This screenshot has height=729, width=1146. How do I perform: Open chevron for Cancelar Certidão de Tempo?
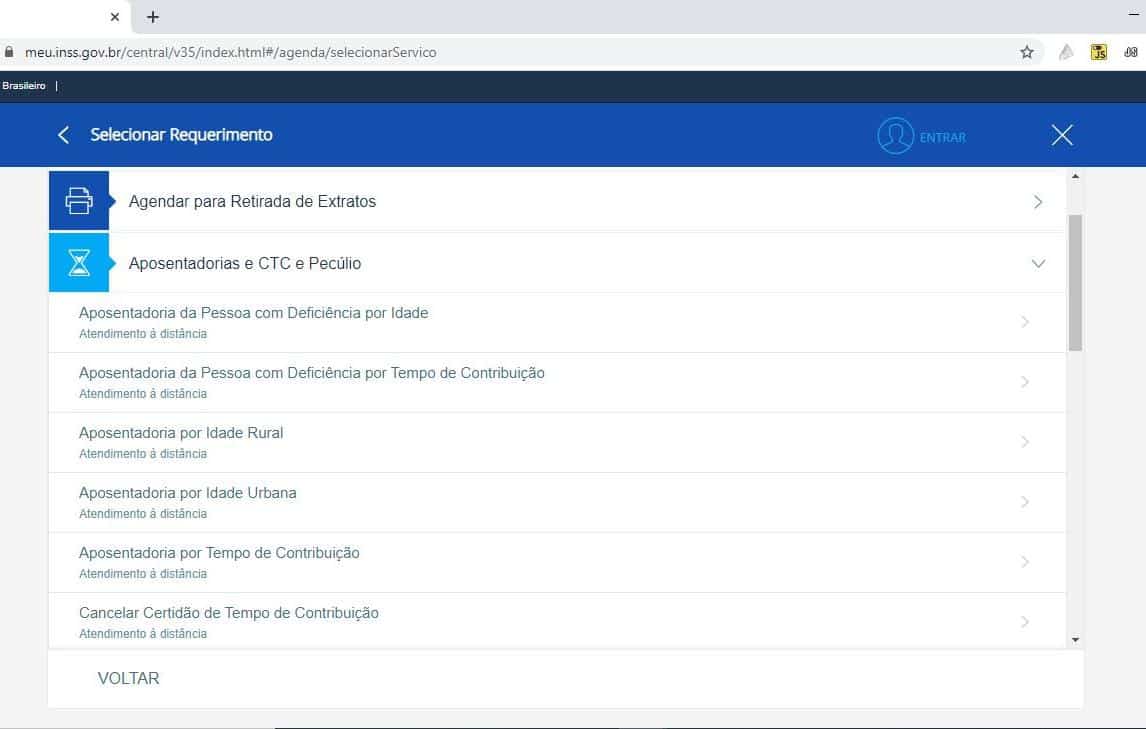[1025, 622]
